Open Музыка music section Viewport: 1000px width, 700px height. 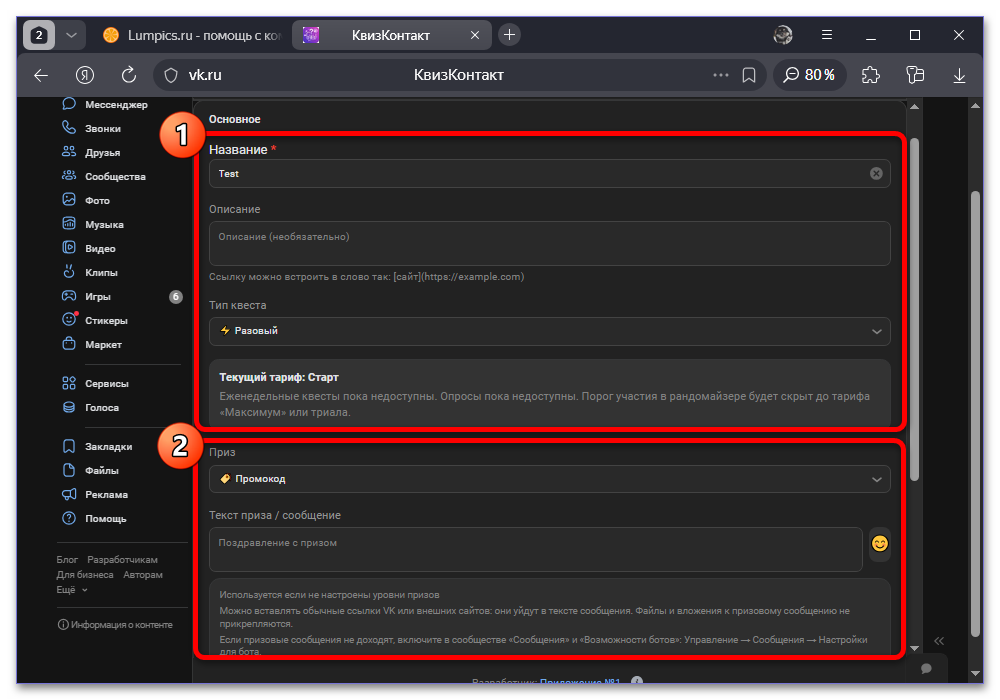(93, 224)
